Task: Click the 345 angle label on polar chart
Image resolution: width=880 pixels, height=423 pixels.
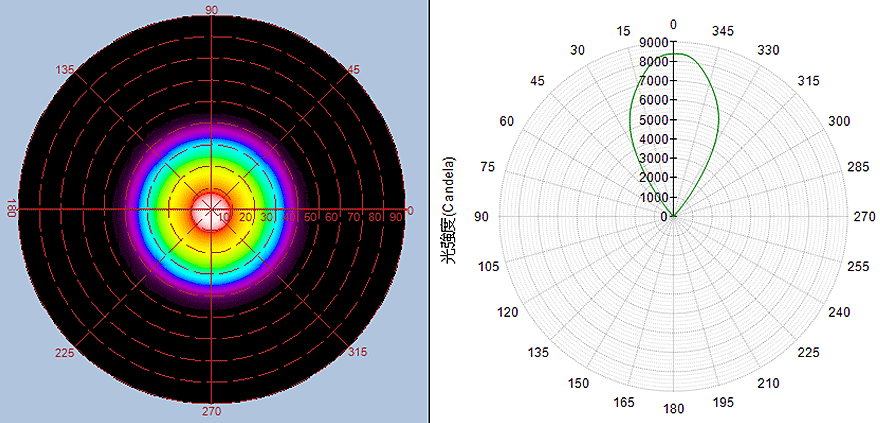Action: click(722, 31)
